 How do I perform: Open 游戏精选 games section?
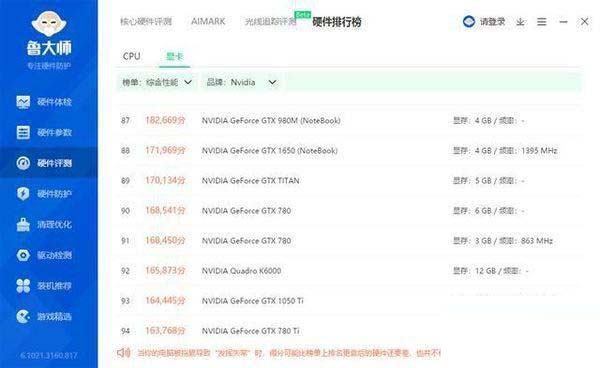point(44,316)
